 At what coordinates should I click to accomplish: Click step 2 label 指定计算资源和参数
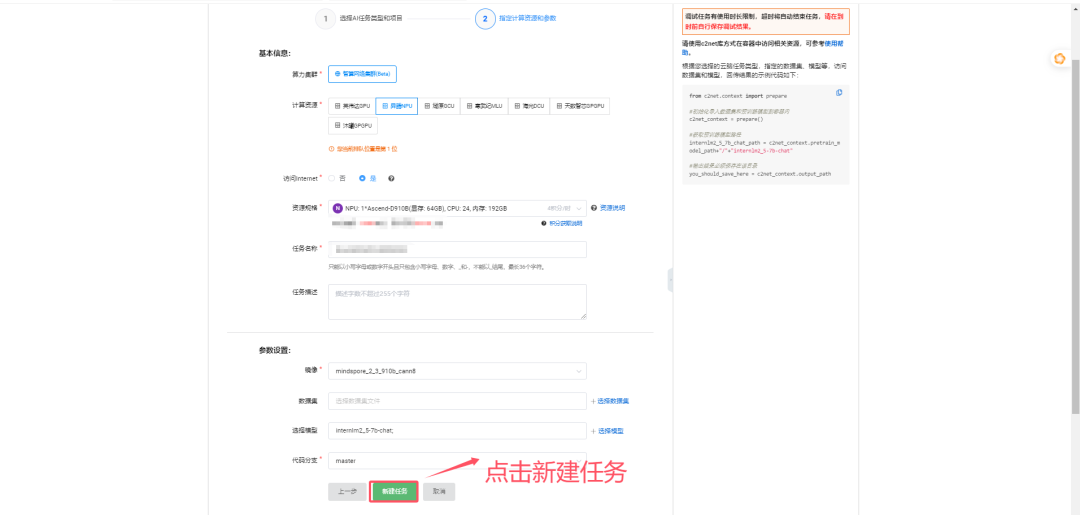point(528,19)
